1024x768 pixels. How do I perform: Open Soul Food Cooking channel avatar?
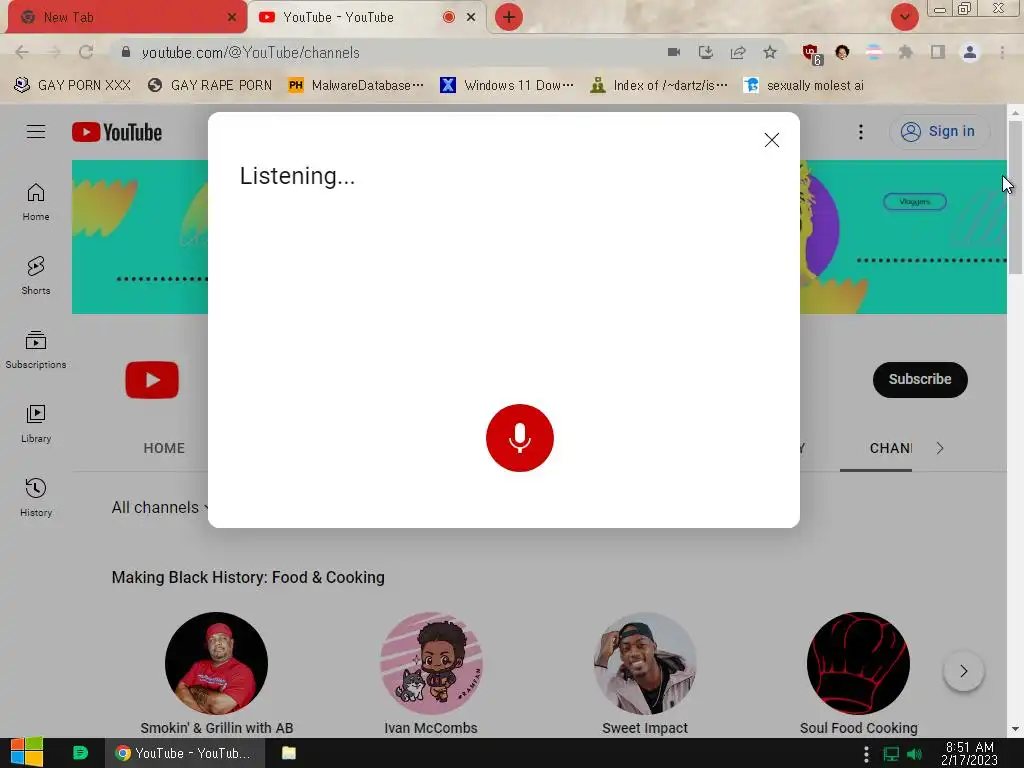pyautogui.click(x=859, y=663)
